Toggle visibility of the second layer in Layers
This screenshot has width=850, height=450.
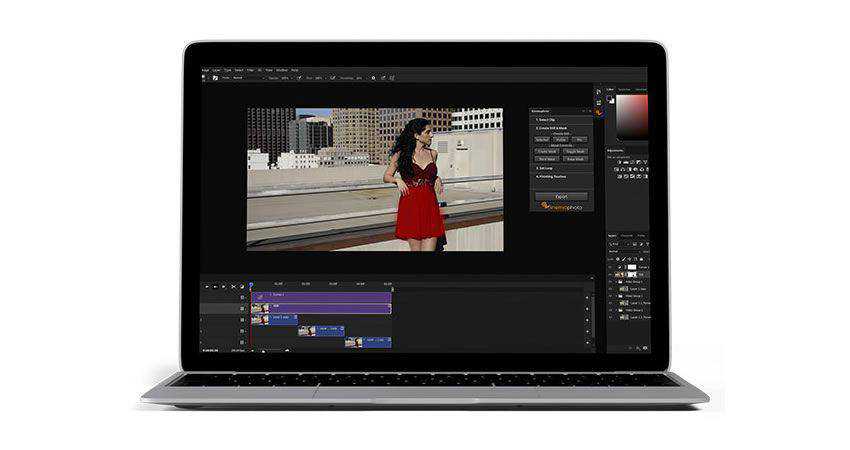(x=611, y=275)
